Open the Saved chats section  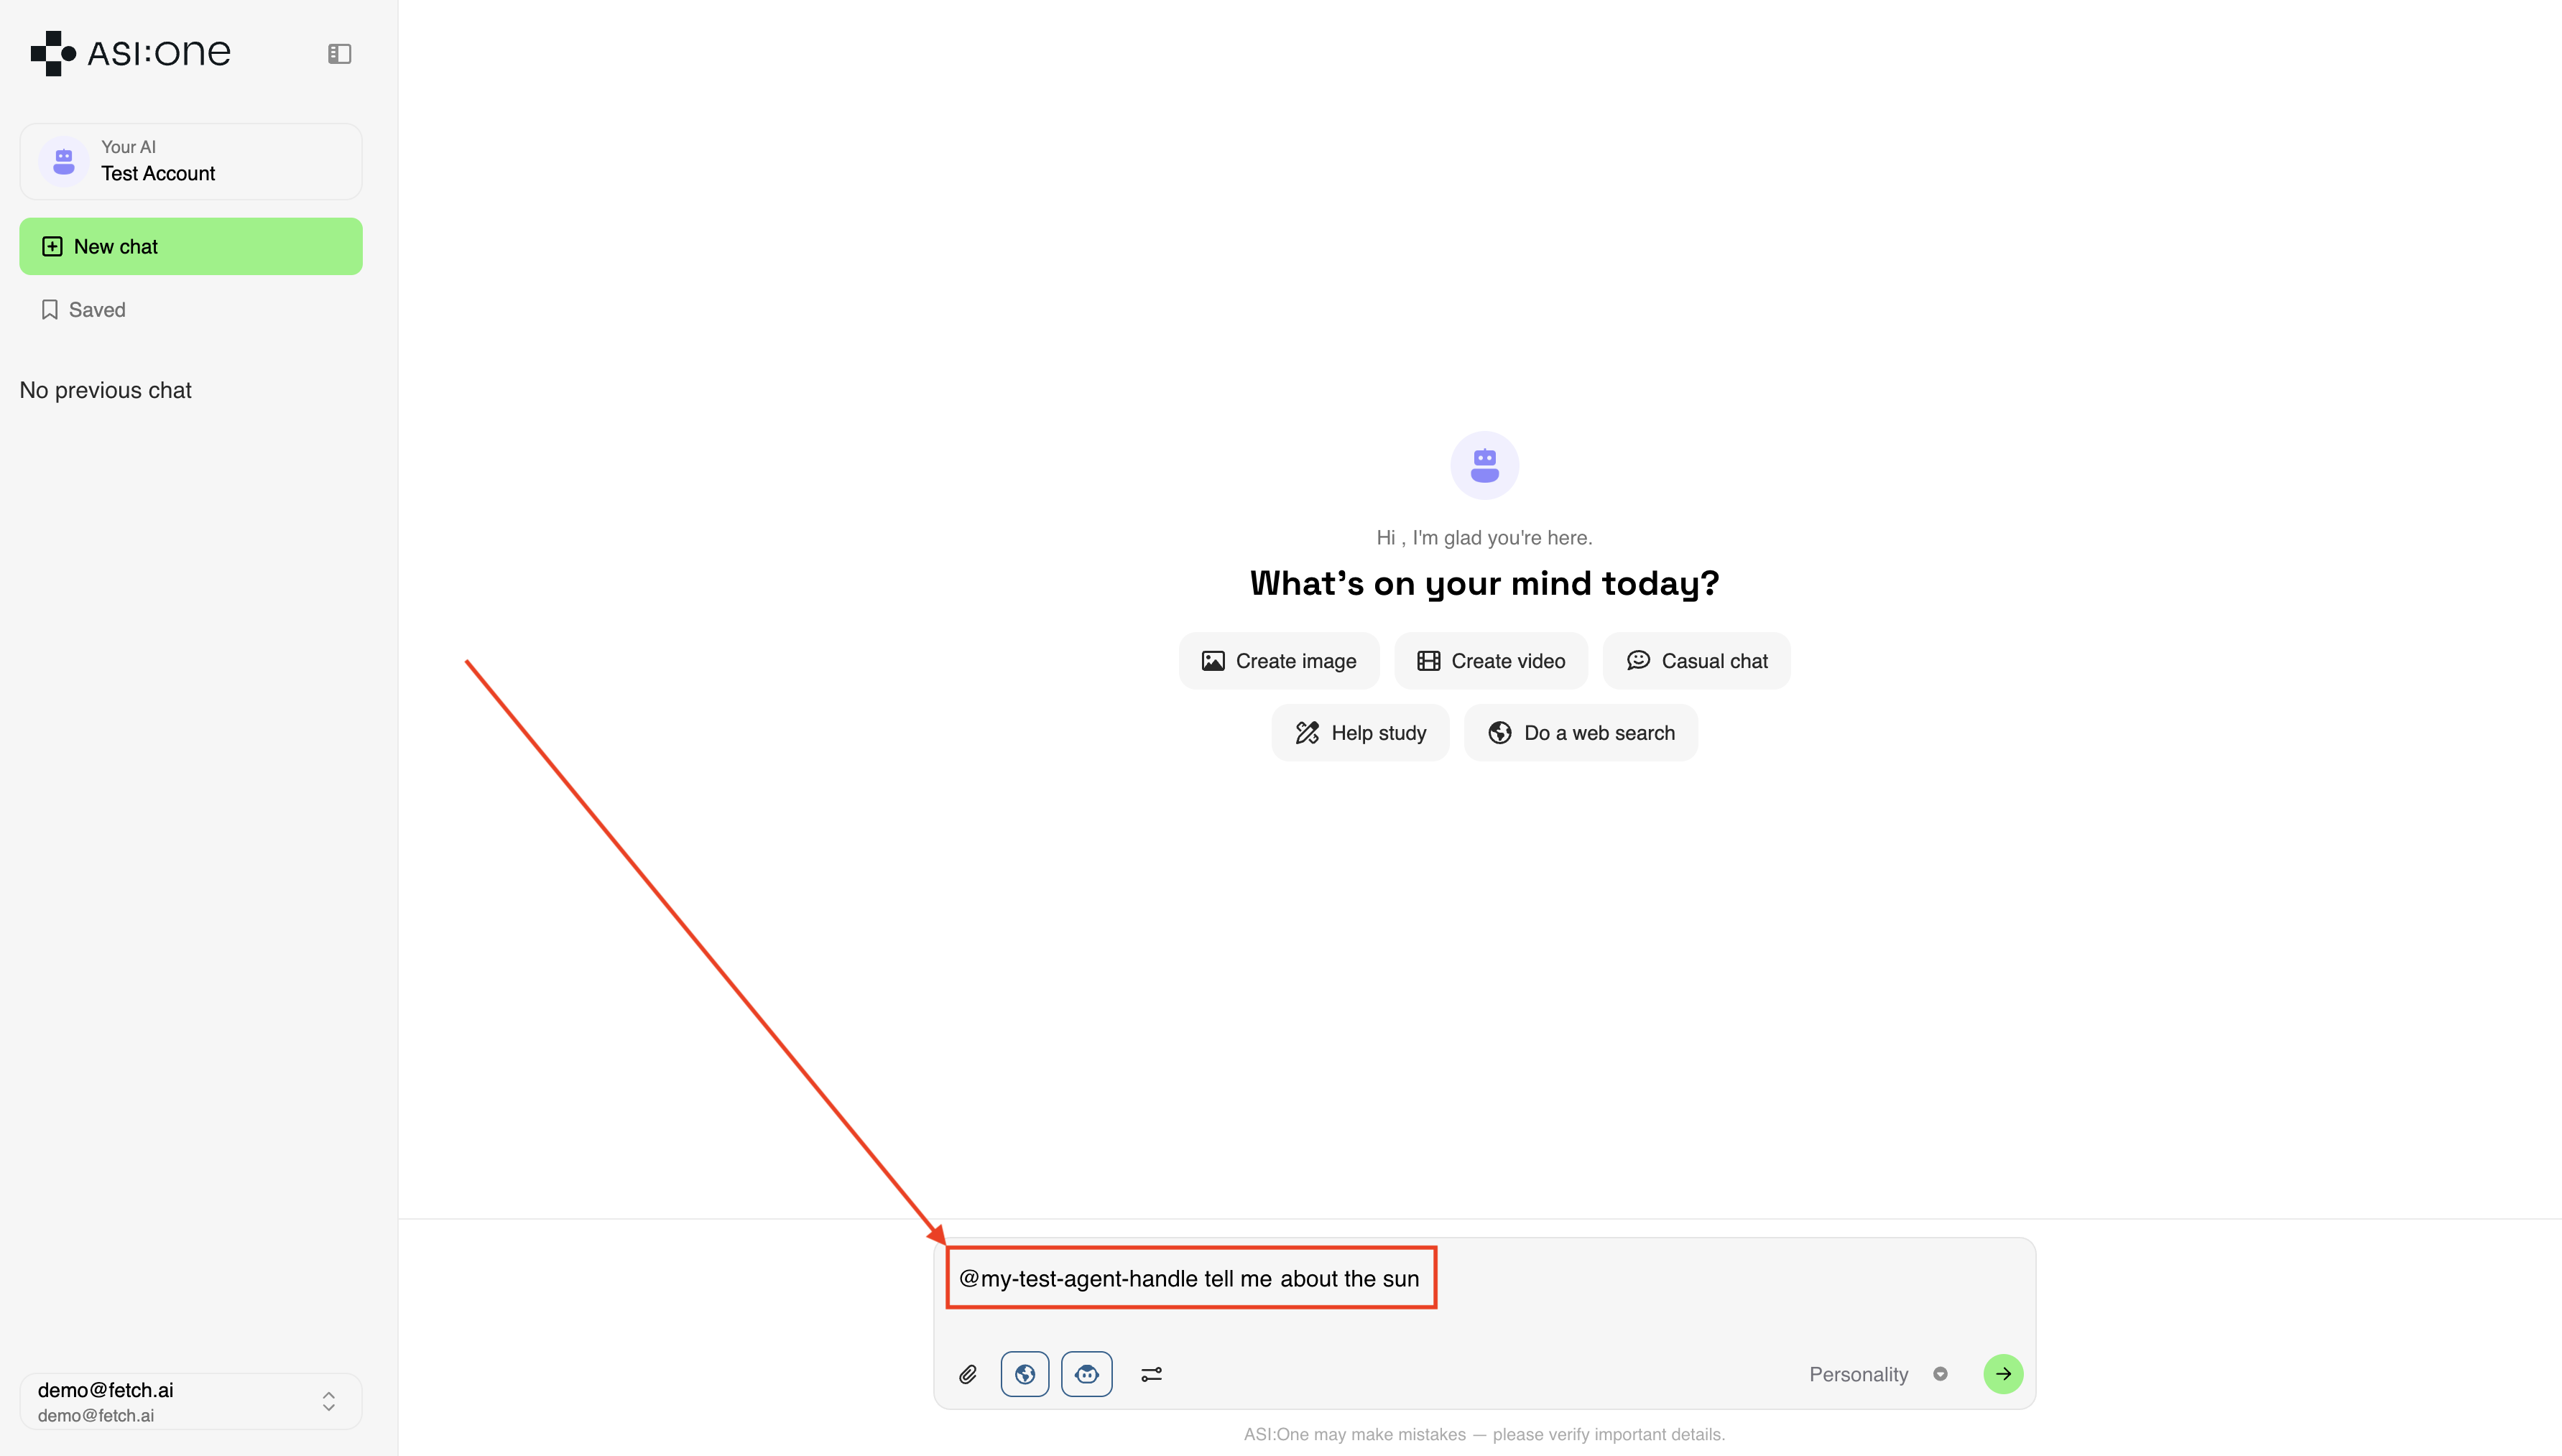click(97, 310)
